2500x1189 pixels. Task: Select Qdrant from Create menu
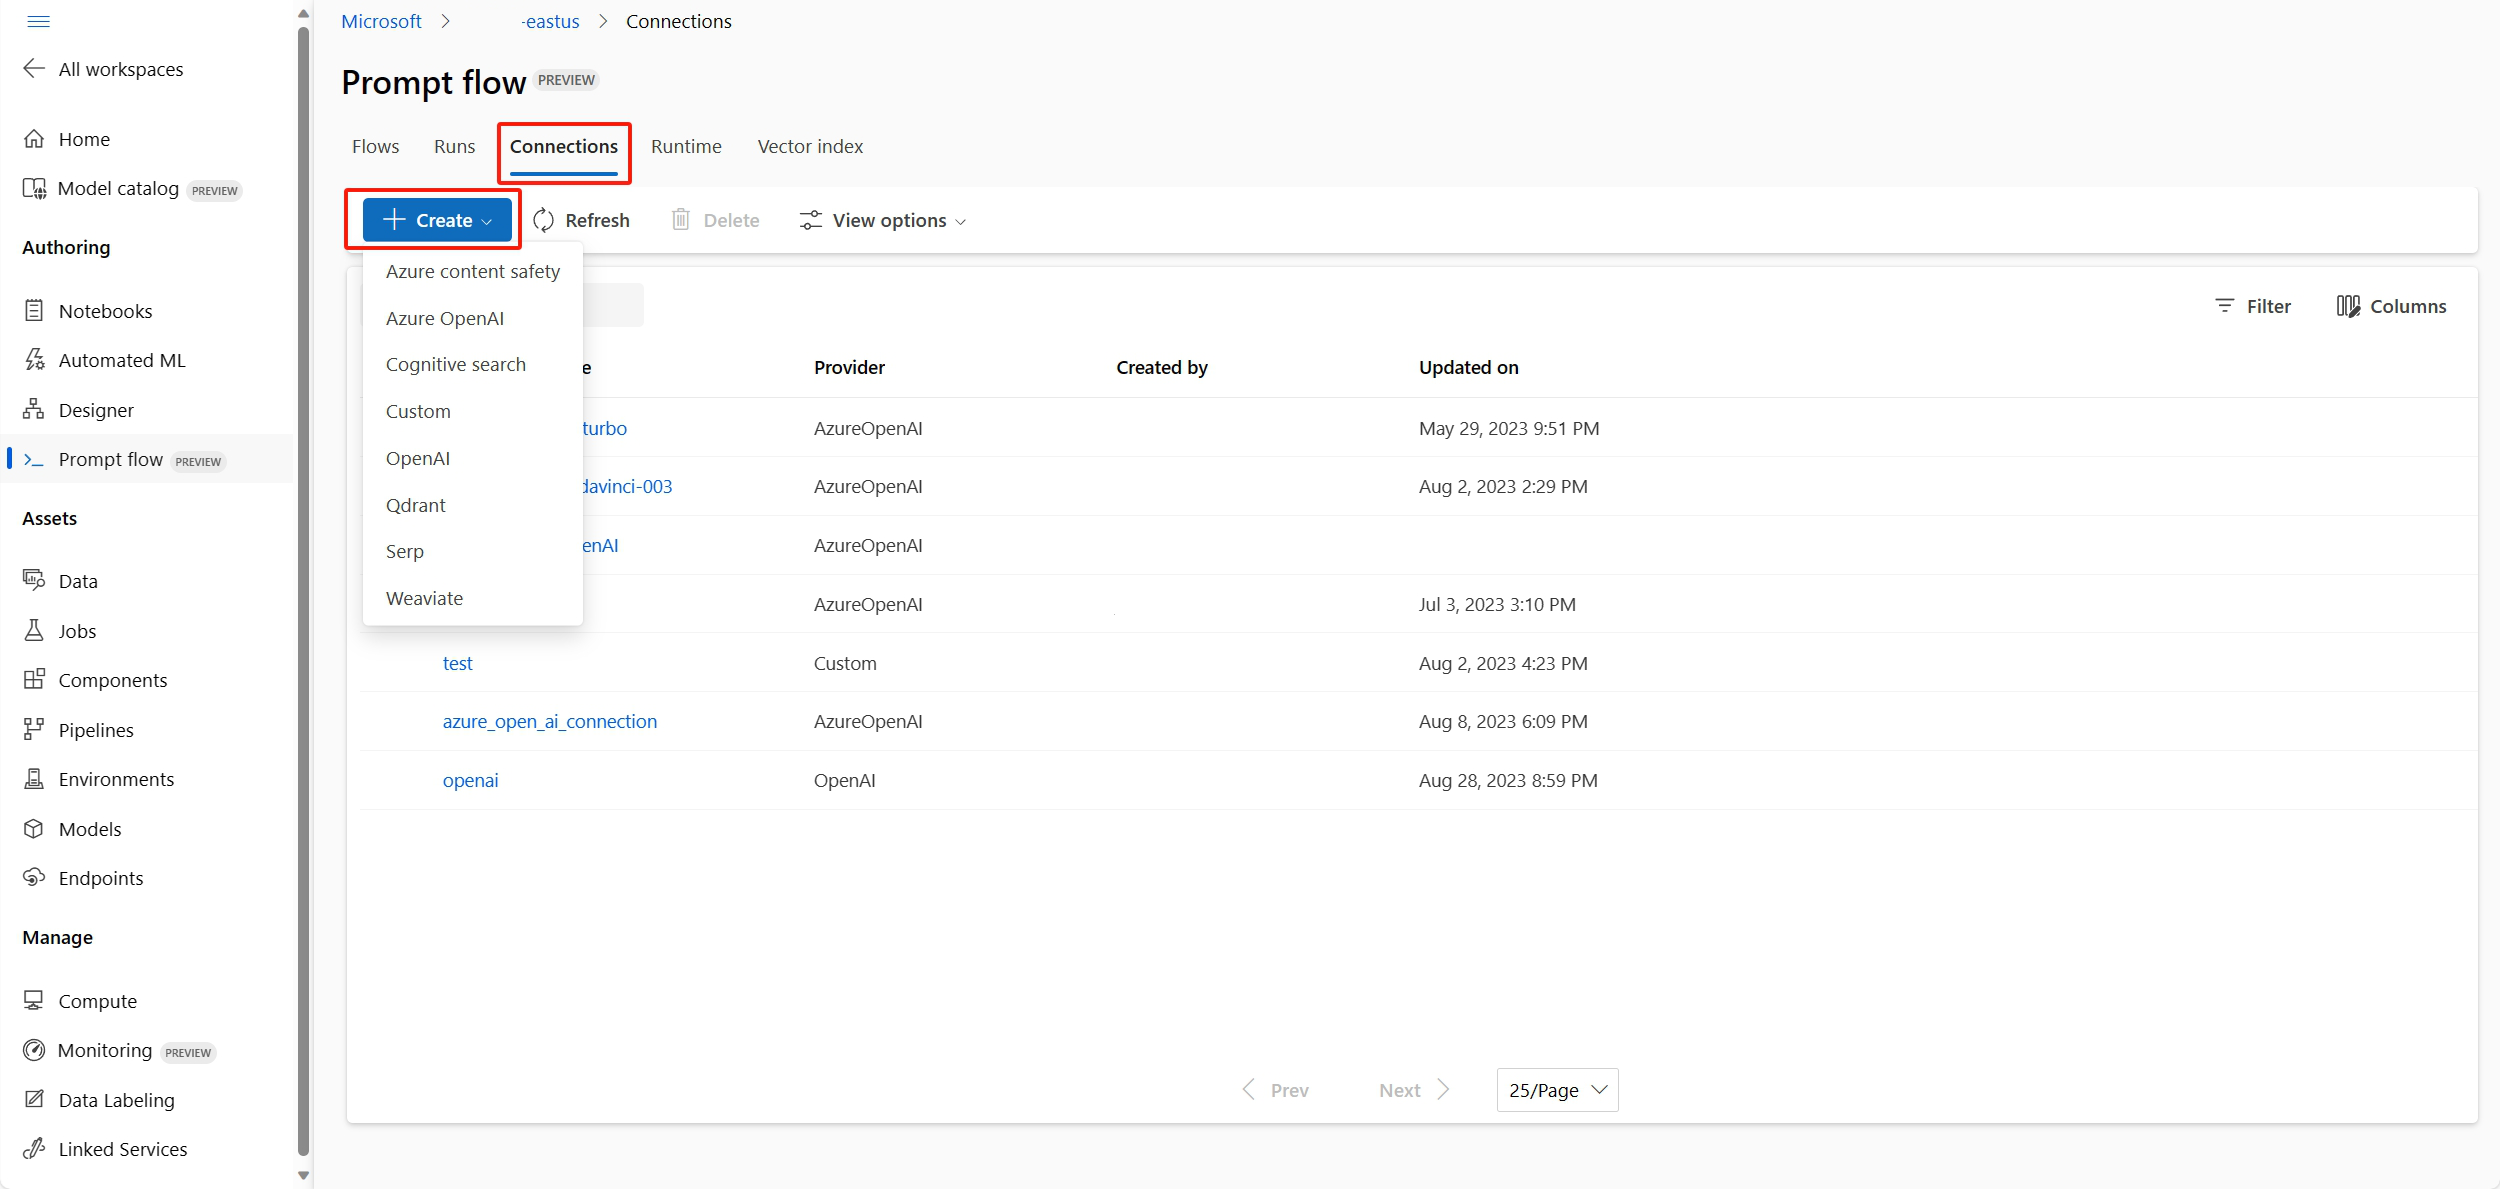pyautogui.click(x=415, y=505)
